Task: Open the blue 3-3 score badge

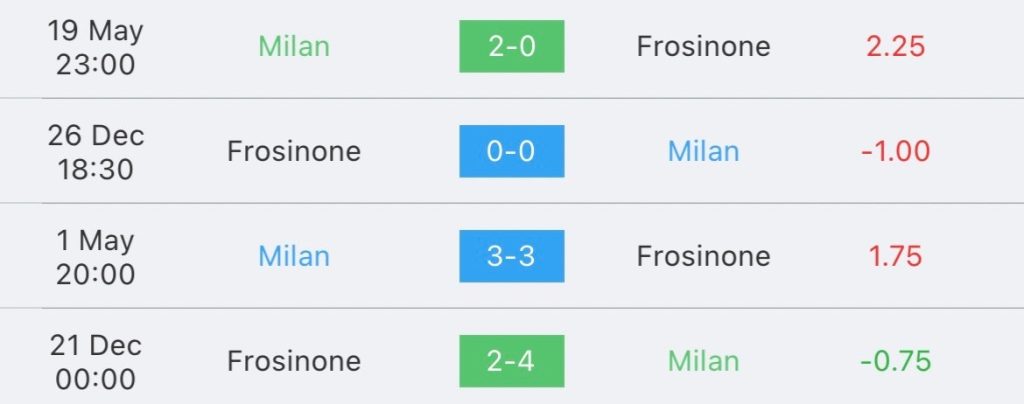Action: [x=511, y=256]
